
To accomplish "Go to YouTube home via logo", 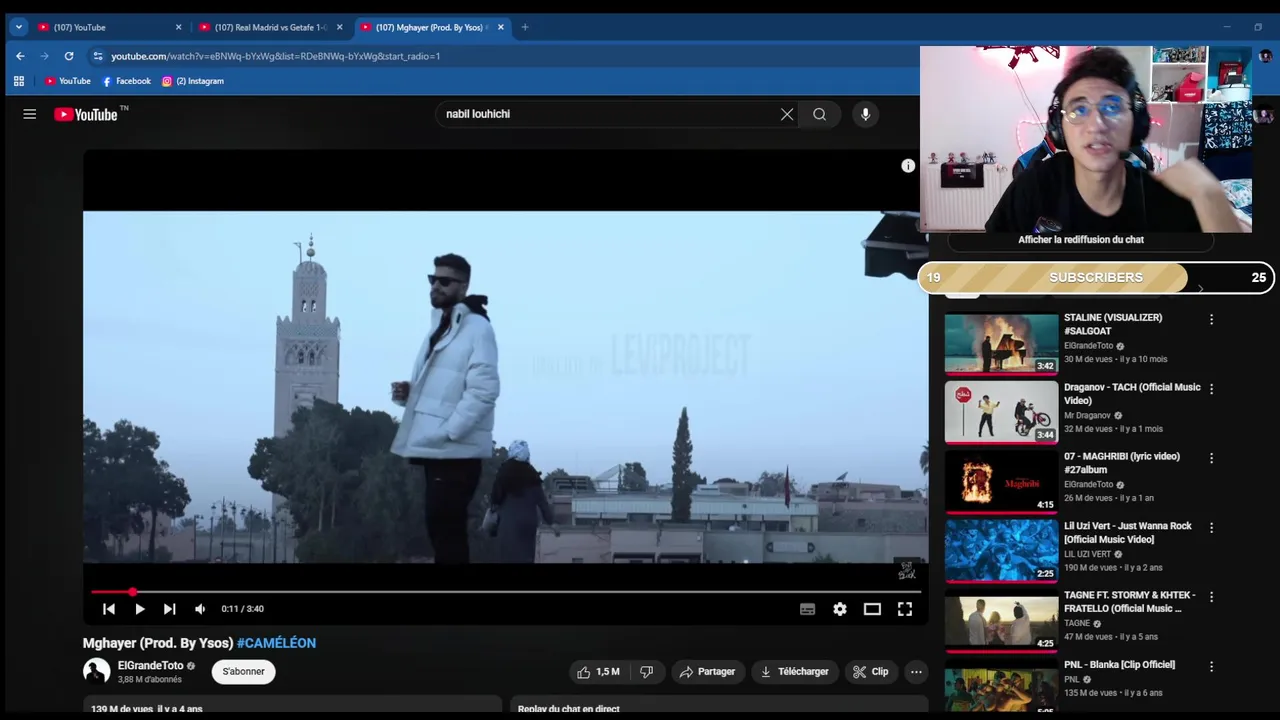I will 86,114.
